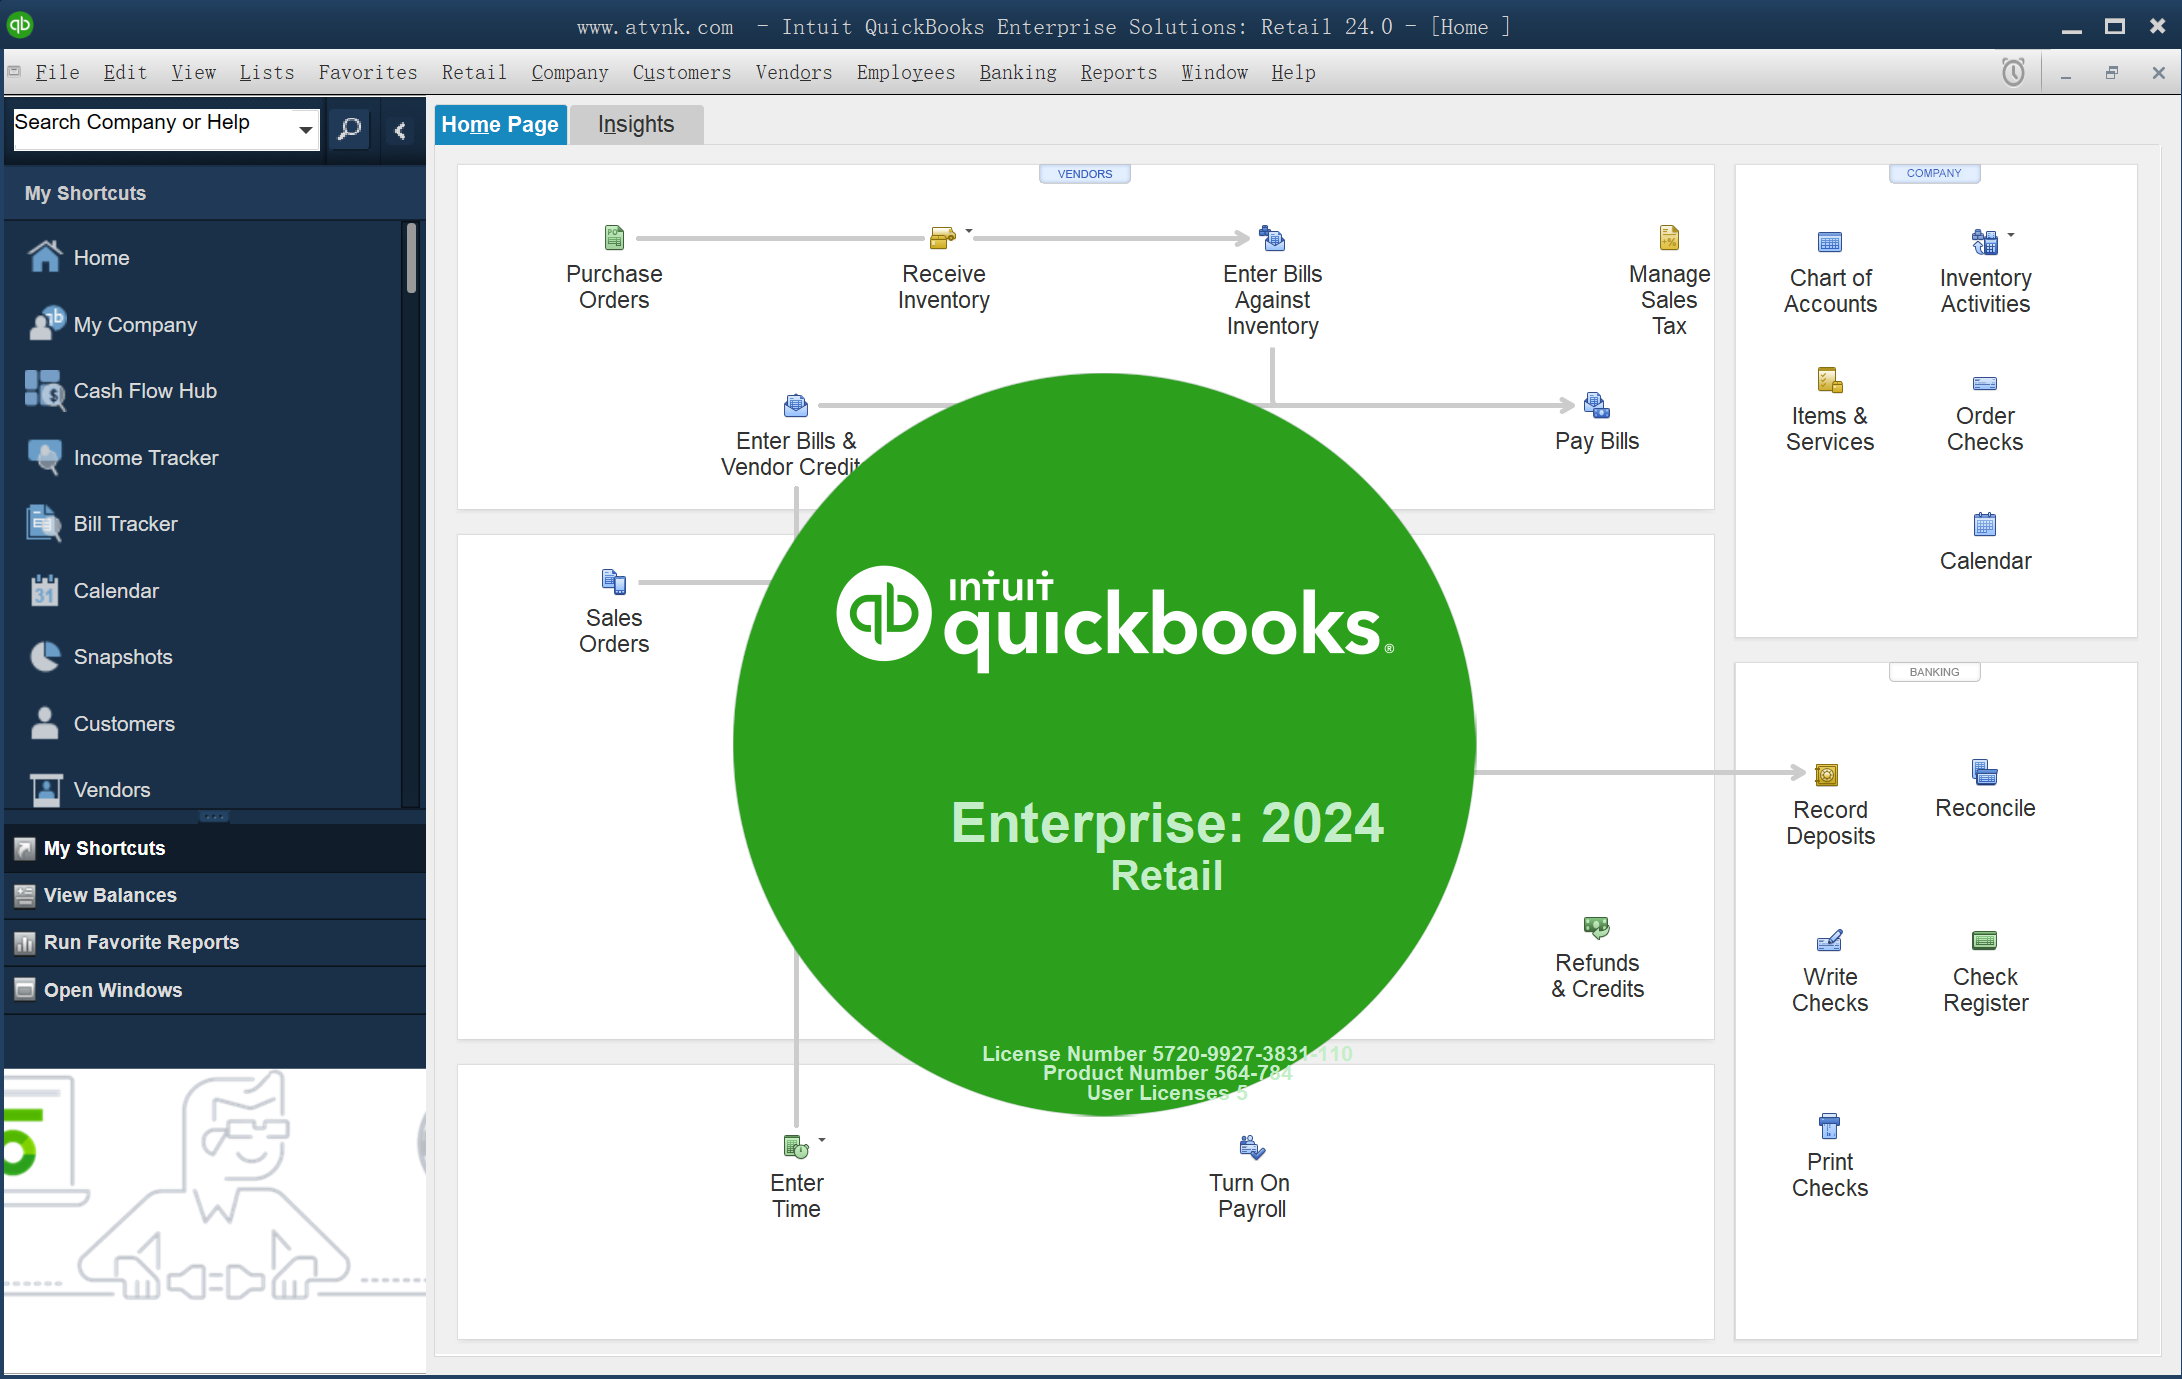This screenshot has width=2182, height=1379.
Task: Expand the Receive Inventory dropdown arrow
Action: 968,231
